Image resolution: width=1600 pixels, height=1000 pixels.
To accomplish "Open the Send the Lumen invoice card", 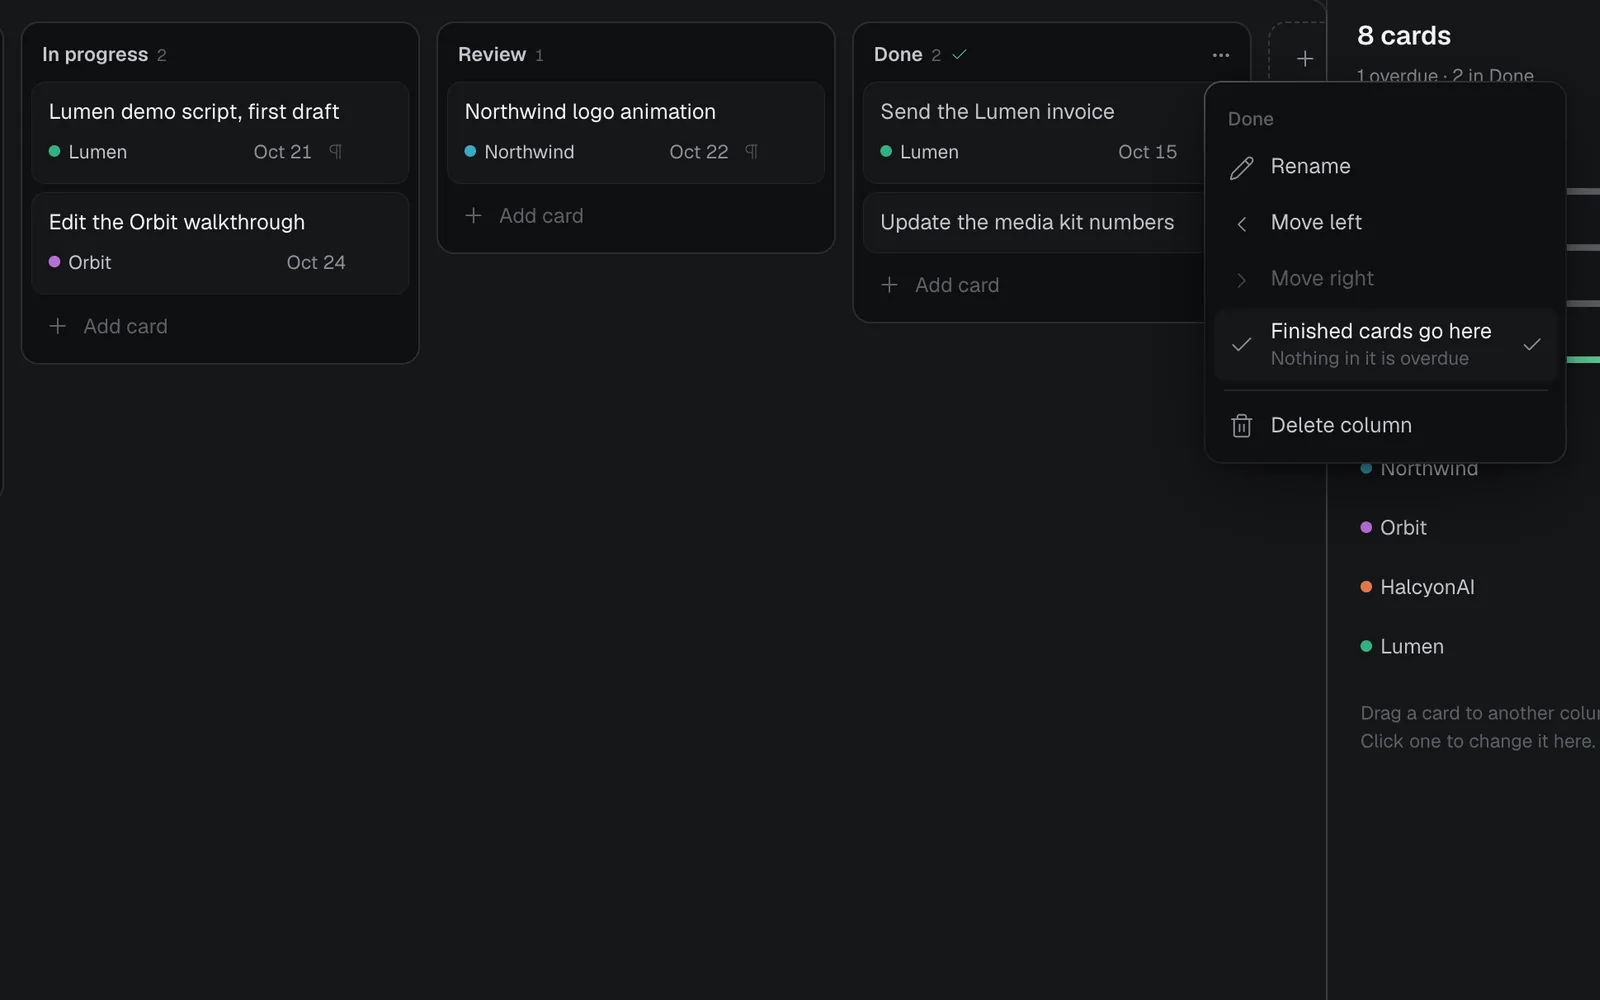I will click(1033, 132).
